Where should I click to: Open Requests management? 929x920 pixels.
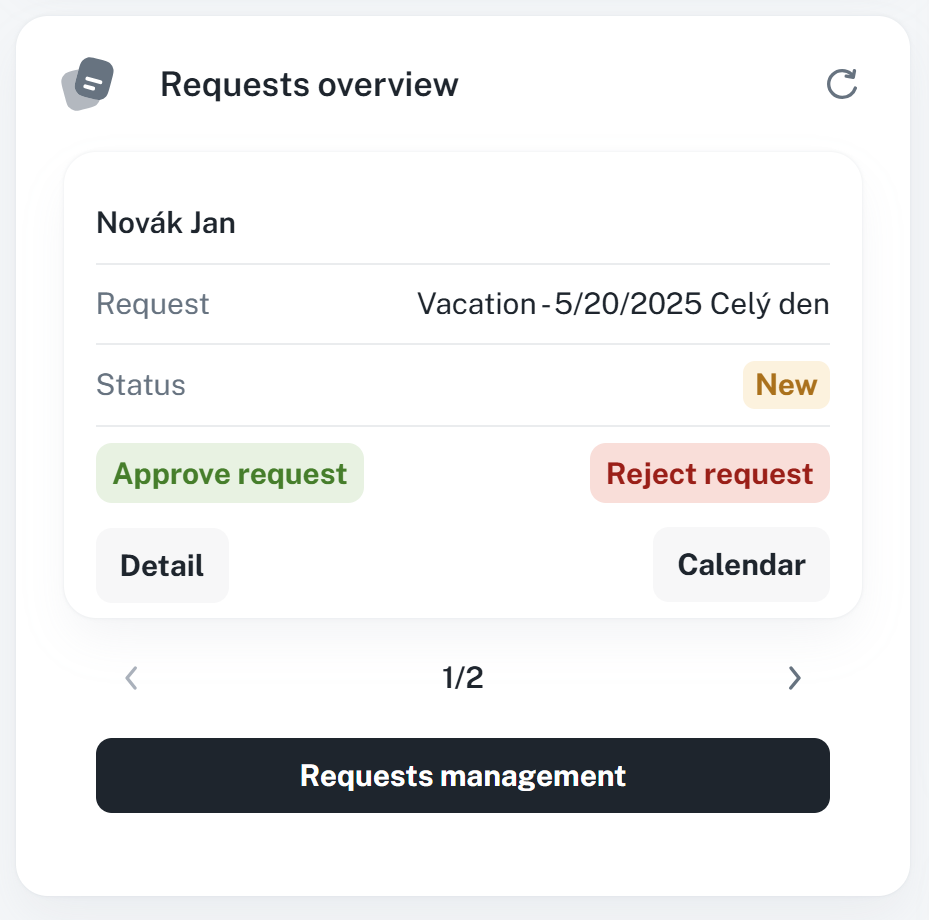point(463,775)
